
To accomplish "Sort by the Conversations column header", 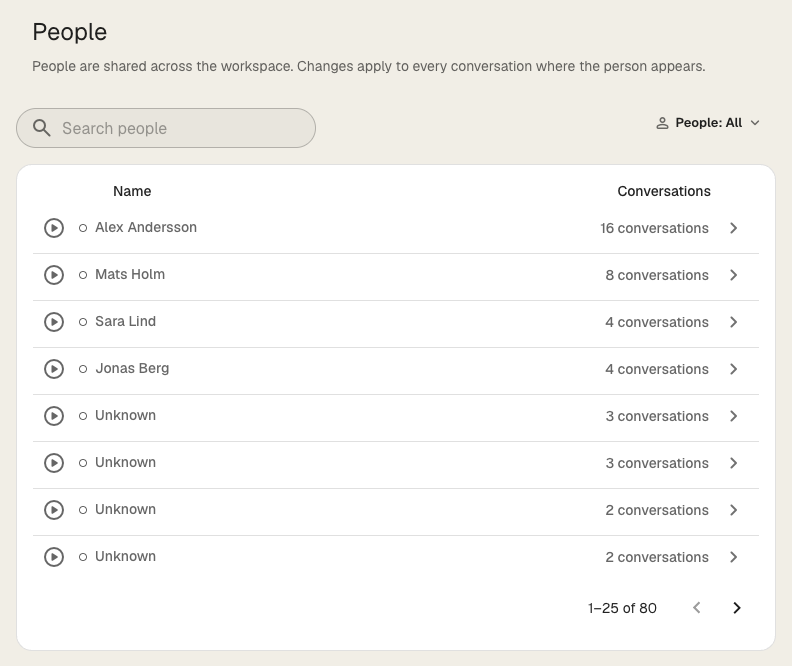I will click(664, 191).
